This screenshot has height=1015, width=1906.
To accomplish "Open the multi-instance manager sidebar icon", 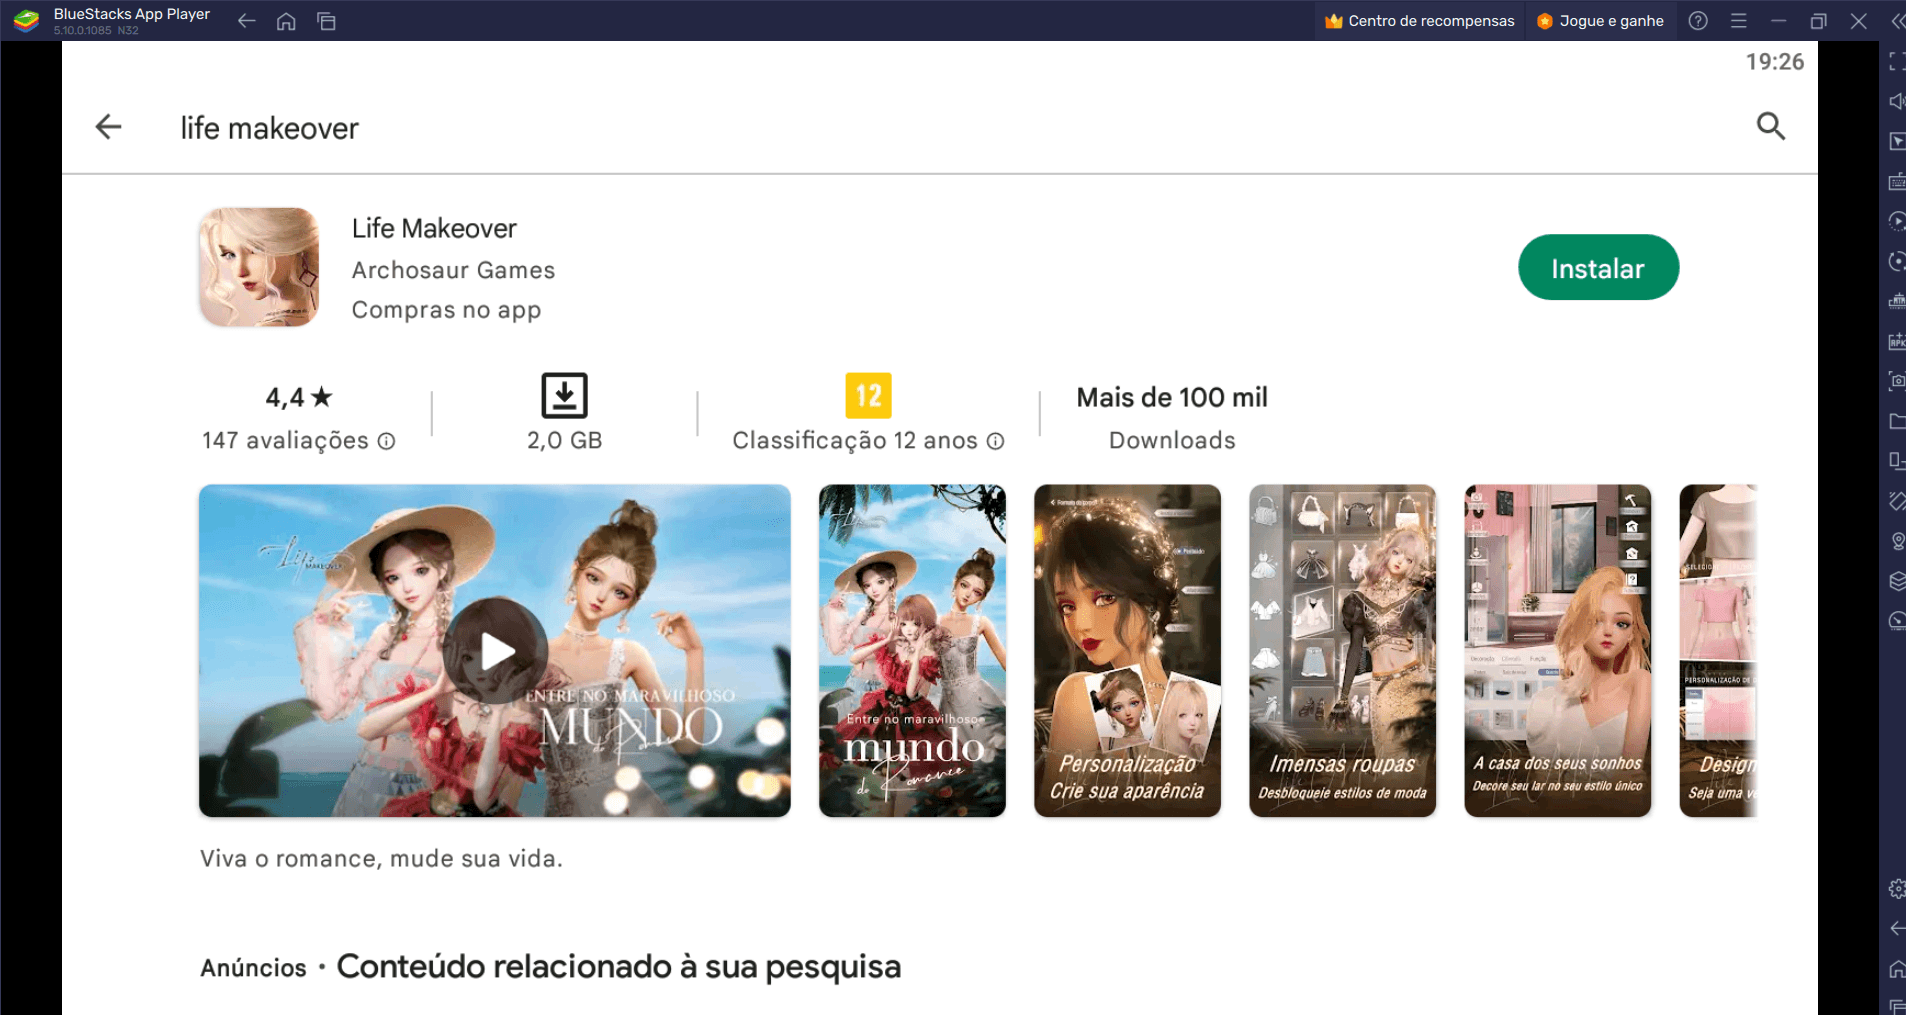I will pyautogui.click(x=1896, y=581).
